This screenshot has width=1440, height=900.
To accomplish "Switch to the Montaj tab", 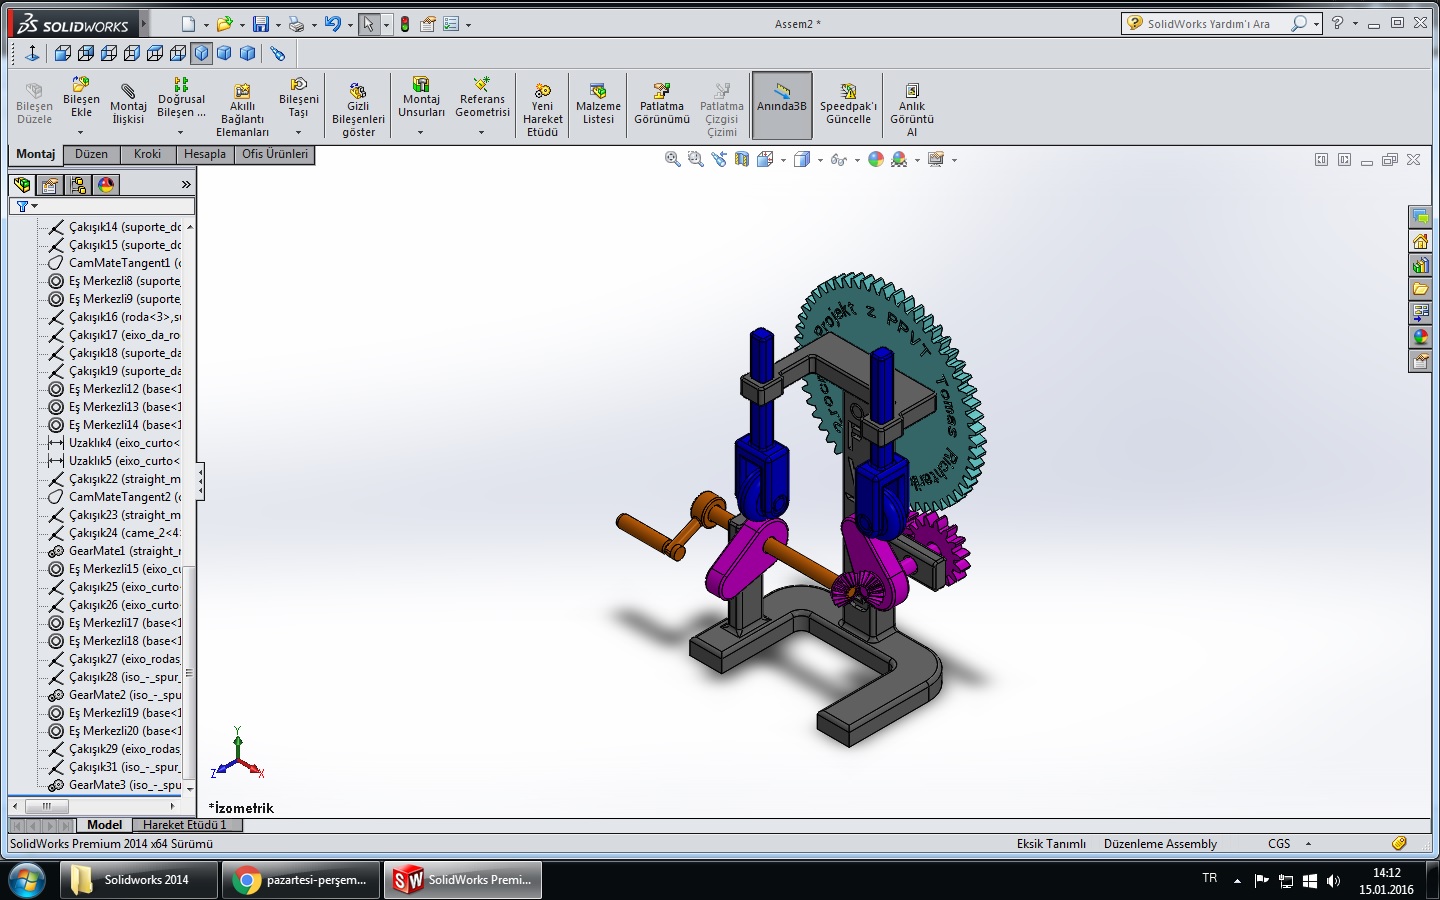I will 36,154.
